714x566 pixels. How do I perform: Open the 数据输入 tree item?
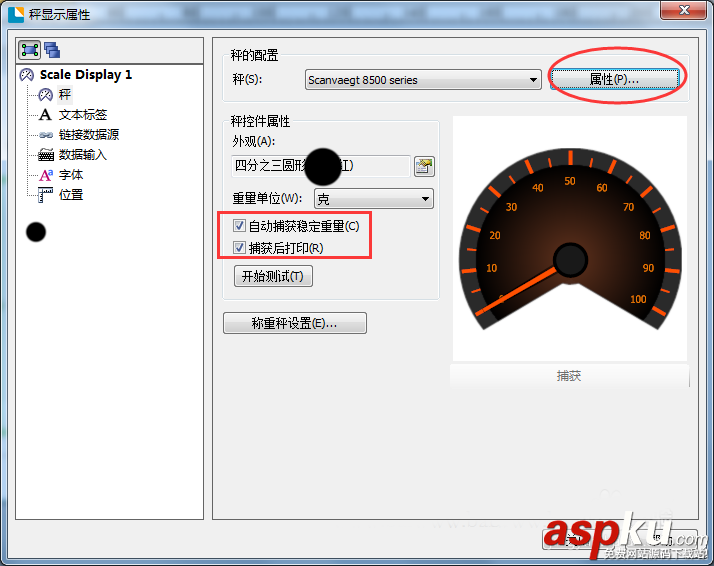pos(82,155)
